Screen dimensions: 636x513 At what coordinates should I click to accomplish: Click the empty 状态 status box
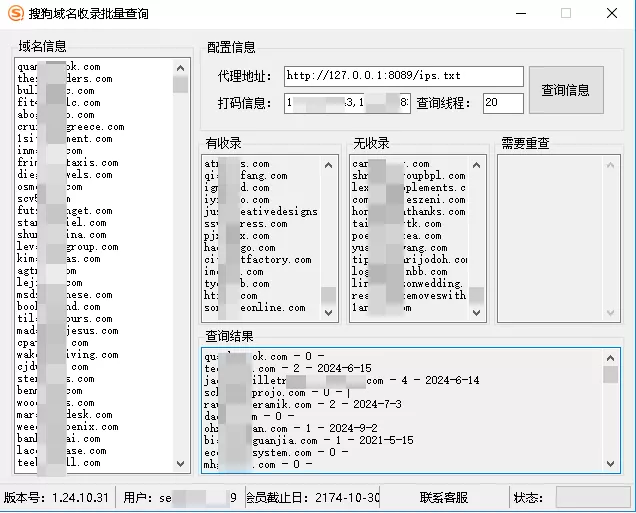click(x=592, y=497)
